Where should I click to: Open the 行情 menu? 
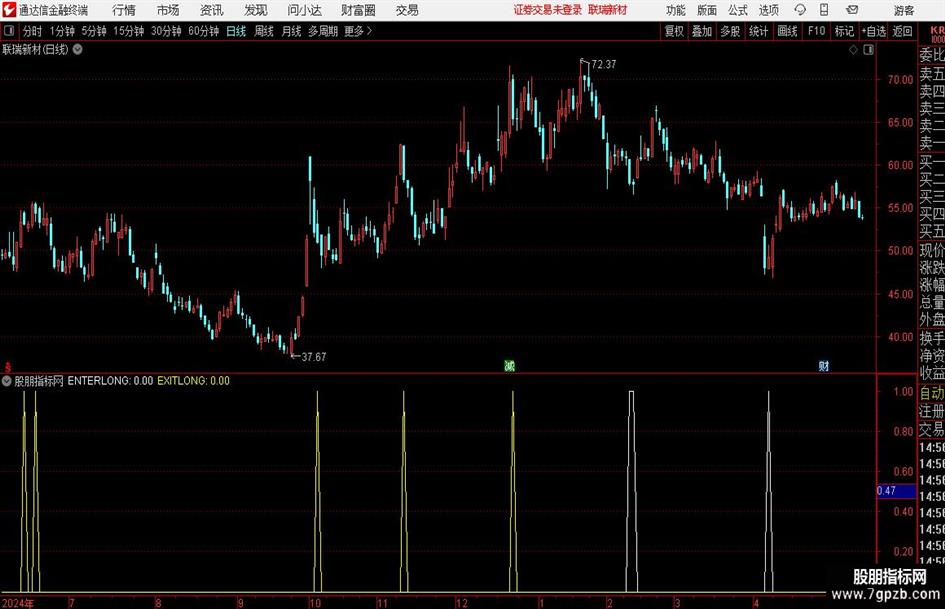pyautogui.click(x=124, y=10)
